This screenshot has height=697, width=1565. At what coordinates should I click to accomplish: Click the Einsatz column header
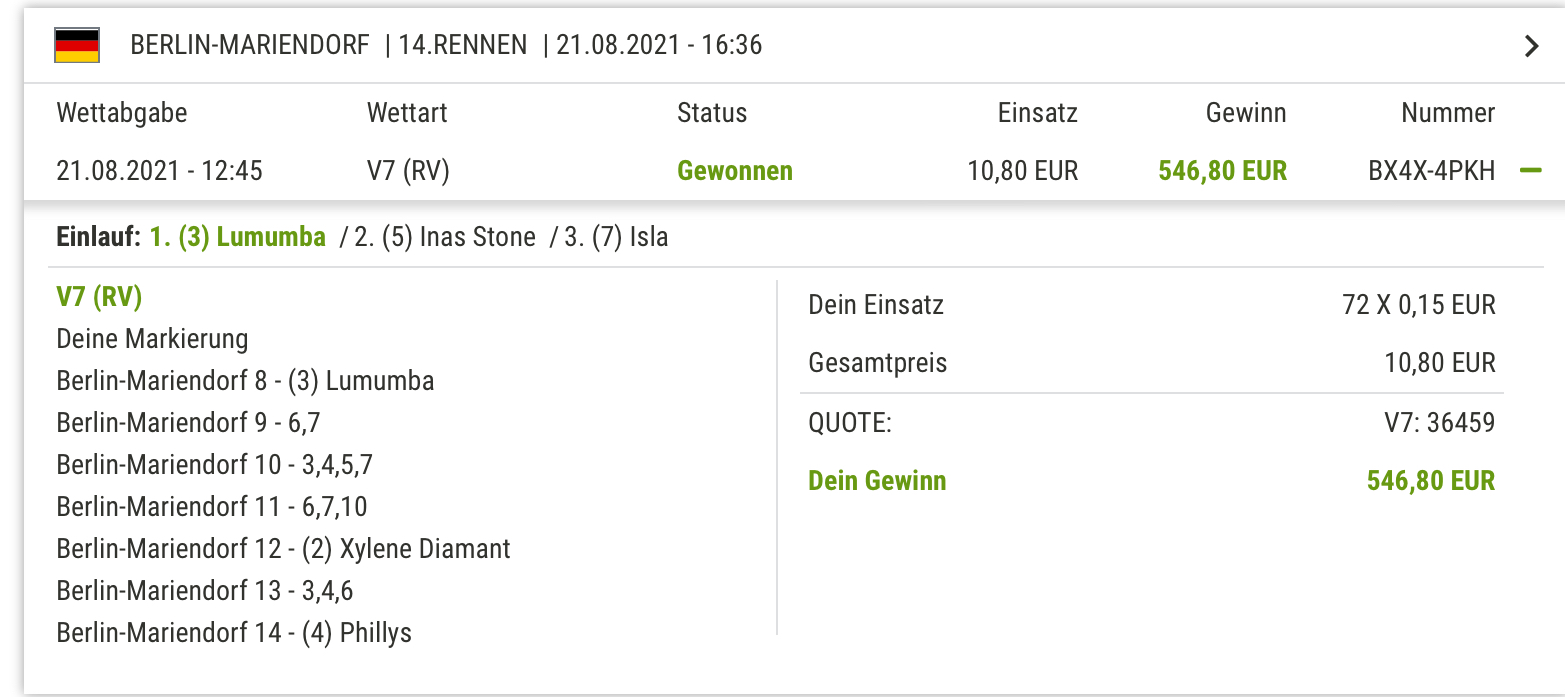click(1038, 113)
